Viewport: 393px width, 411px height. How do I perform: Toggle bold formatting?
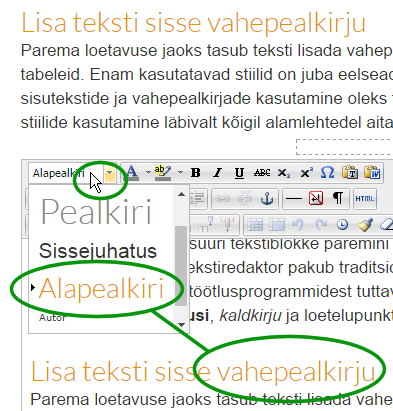click(x=196, y=173)
